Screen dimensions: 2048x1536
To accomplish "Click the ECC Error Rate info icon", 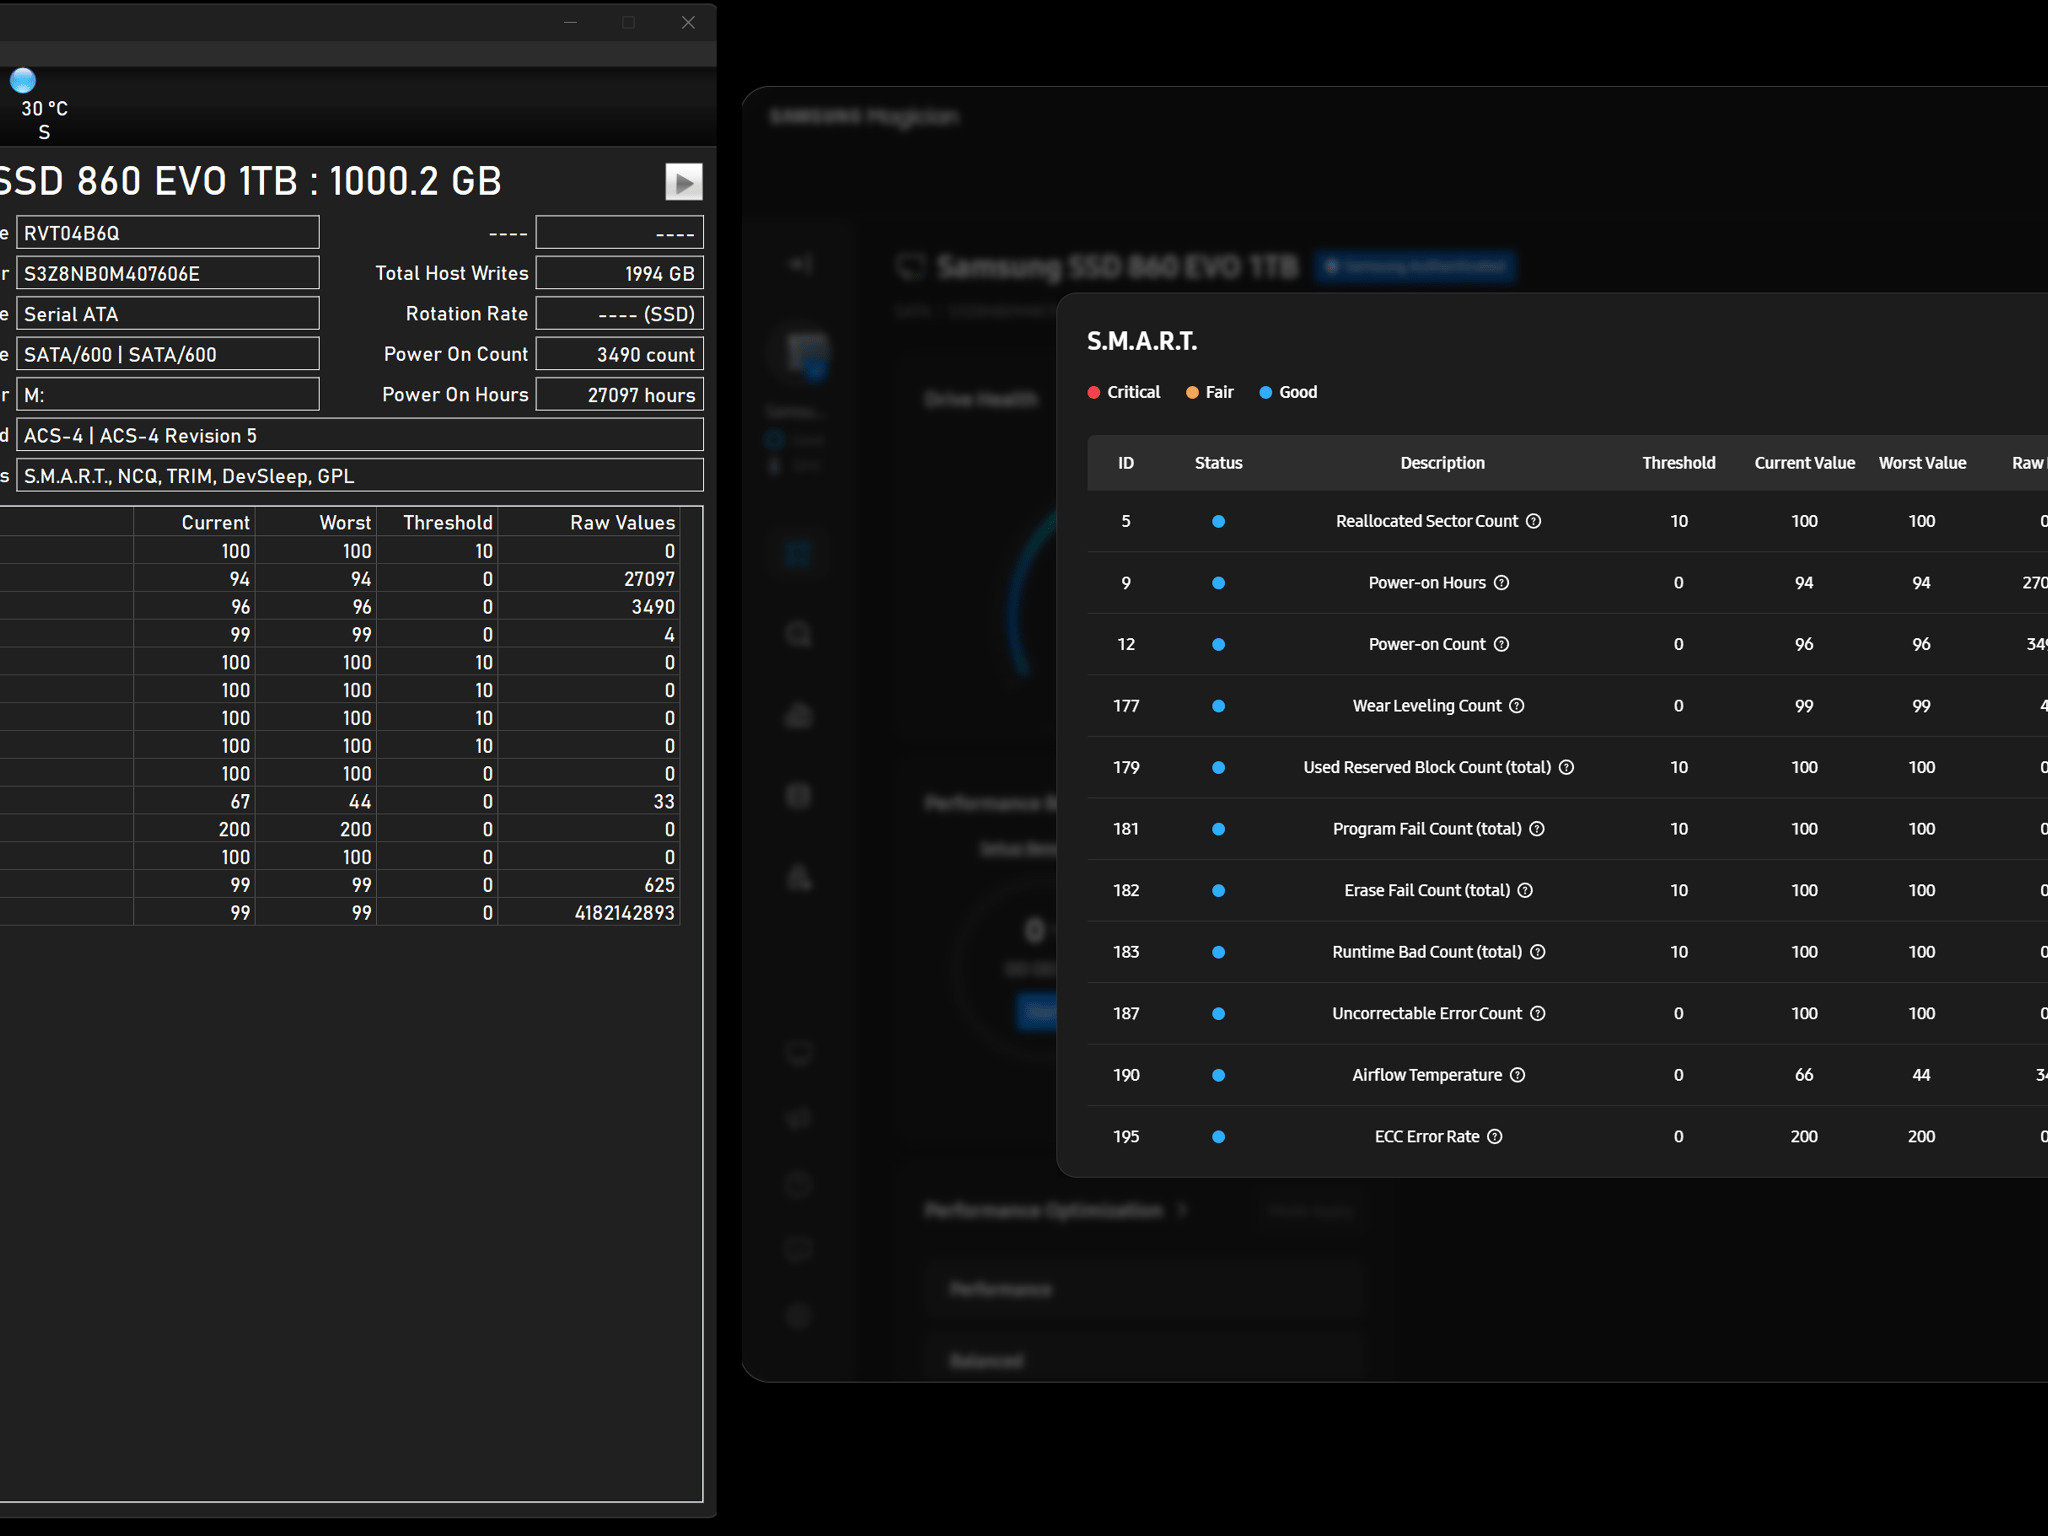I will click(1495, 1136).
